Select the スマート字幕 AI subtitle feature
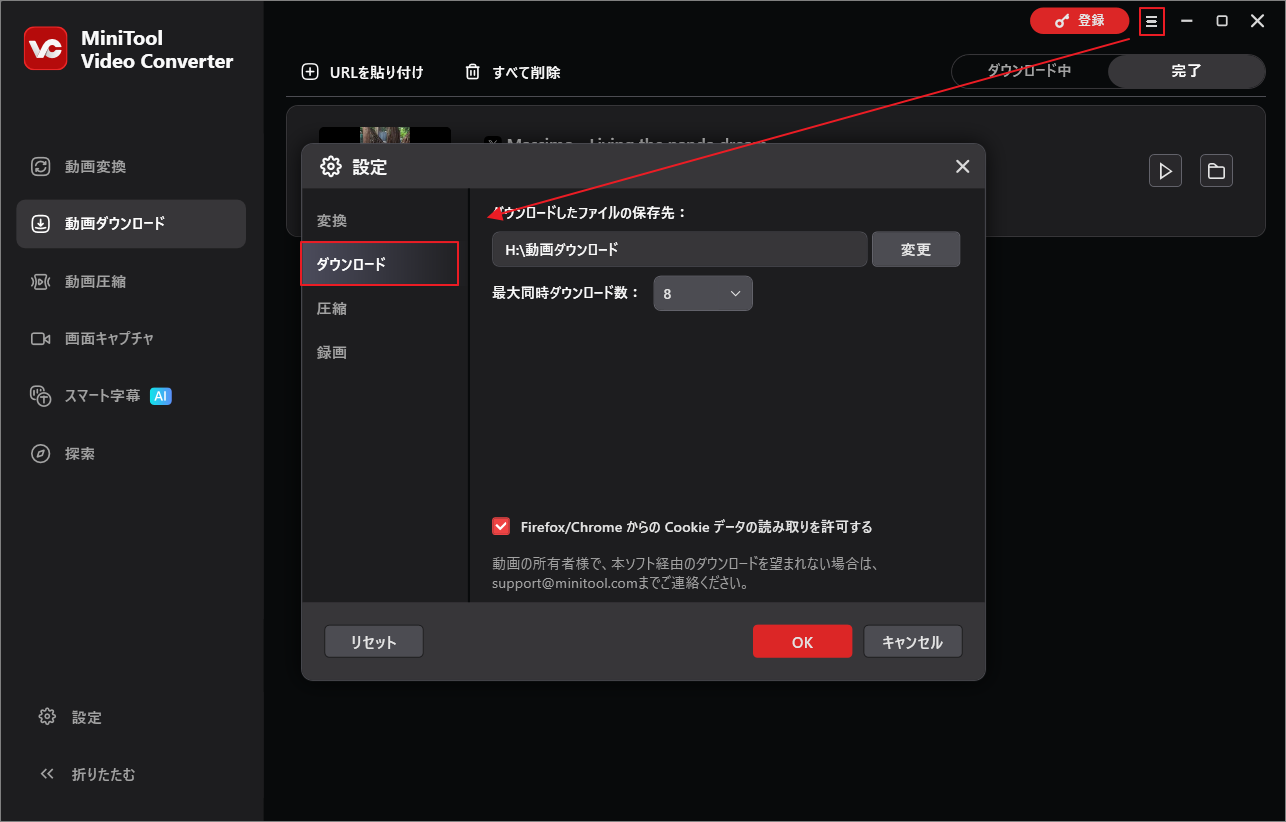 (x=88, y=396)
